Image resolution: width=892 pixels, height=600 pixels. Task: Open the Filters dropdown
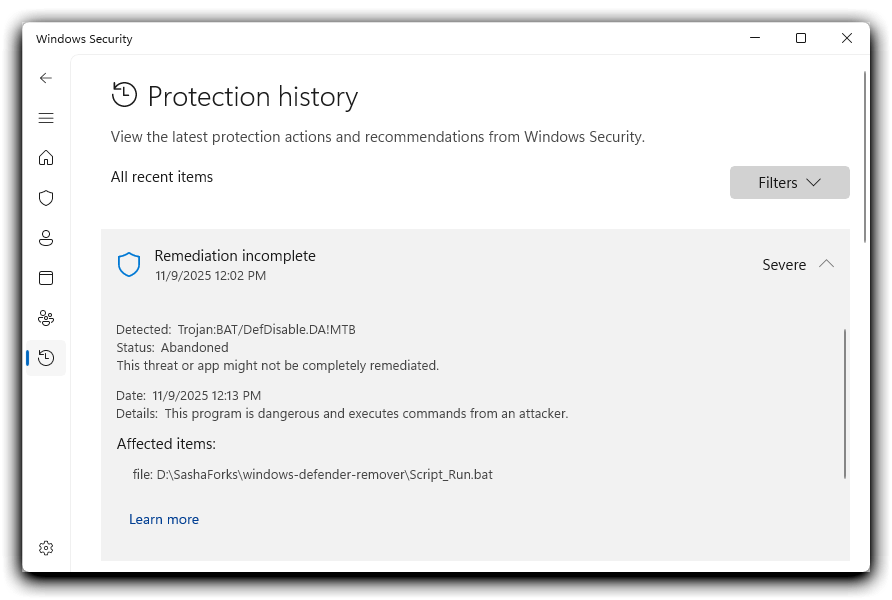(789, 182)
